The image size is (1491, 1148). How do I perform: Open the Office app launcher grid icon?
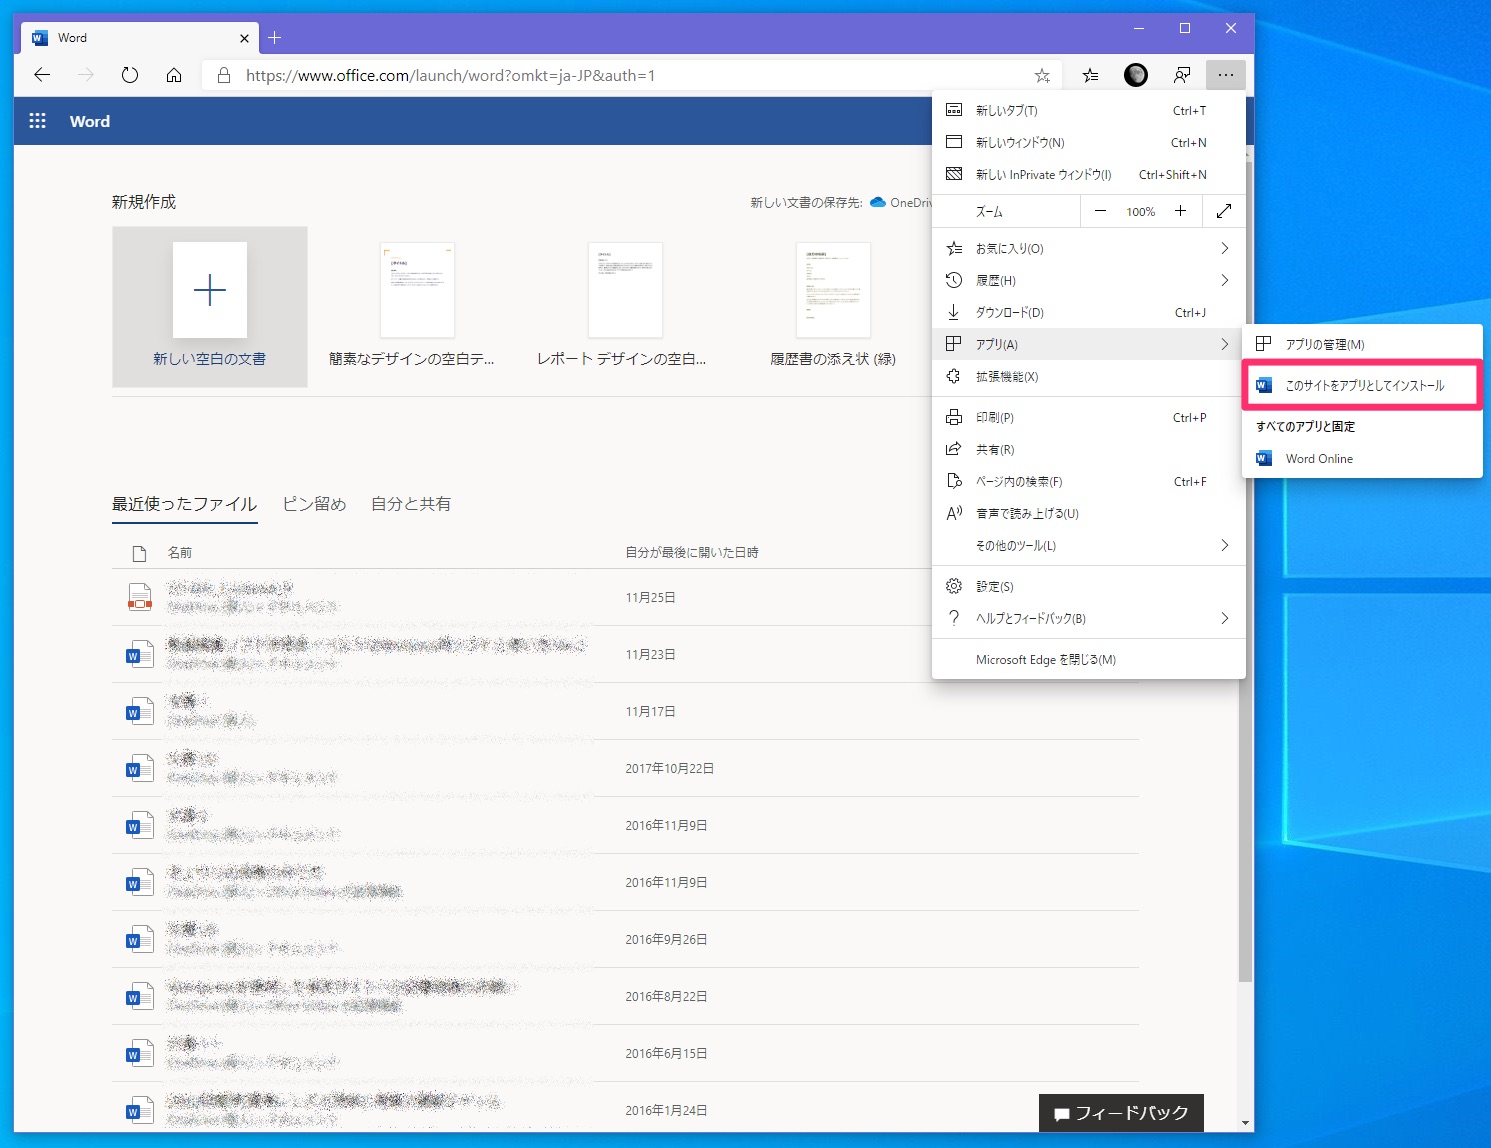tap(38, 121)
